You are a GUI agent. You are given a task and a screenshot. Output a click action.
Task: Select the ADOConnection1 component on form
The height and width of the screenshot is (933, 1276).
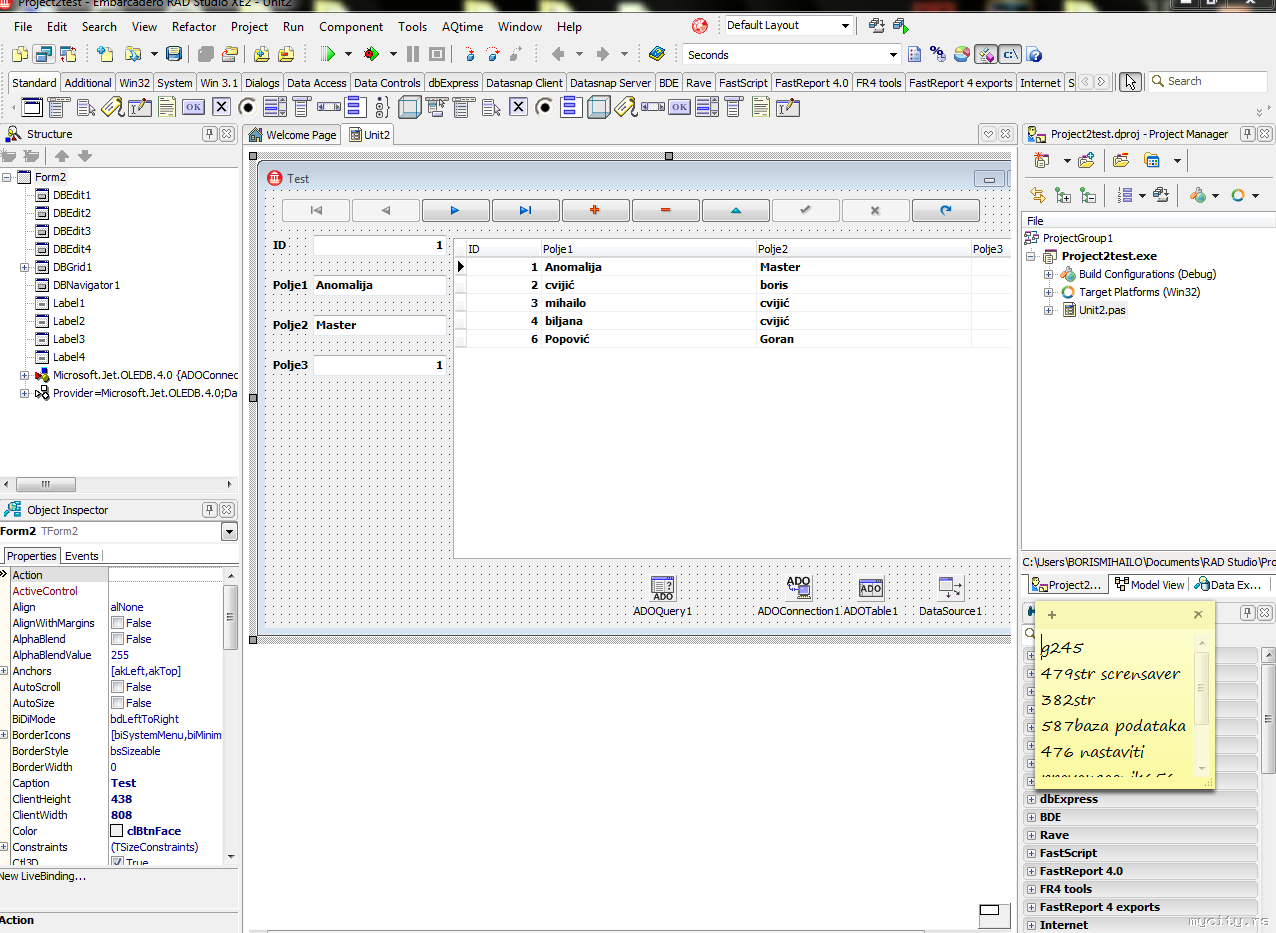click(x=798, y=588)
